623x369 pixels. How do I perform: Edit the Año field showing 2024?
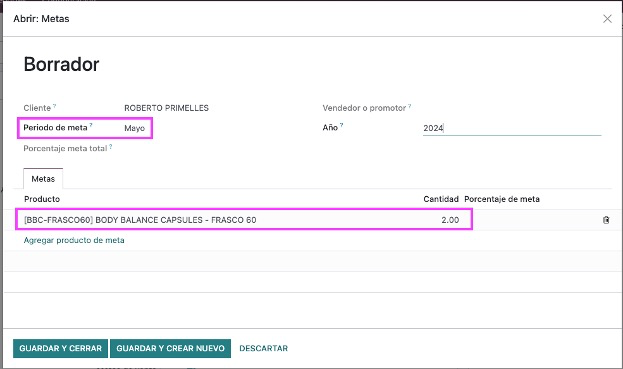coord(512,128)
